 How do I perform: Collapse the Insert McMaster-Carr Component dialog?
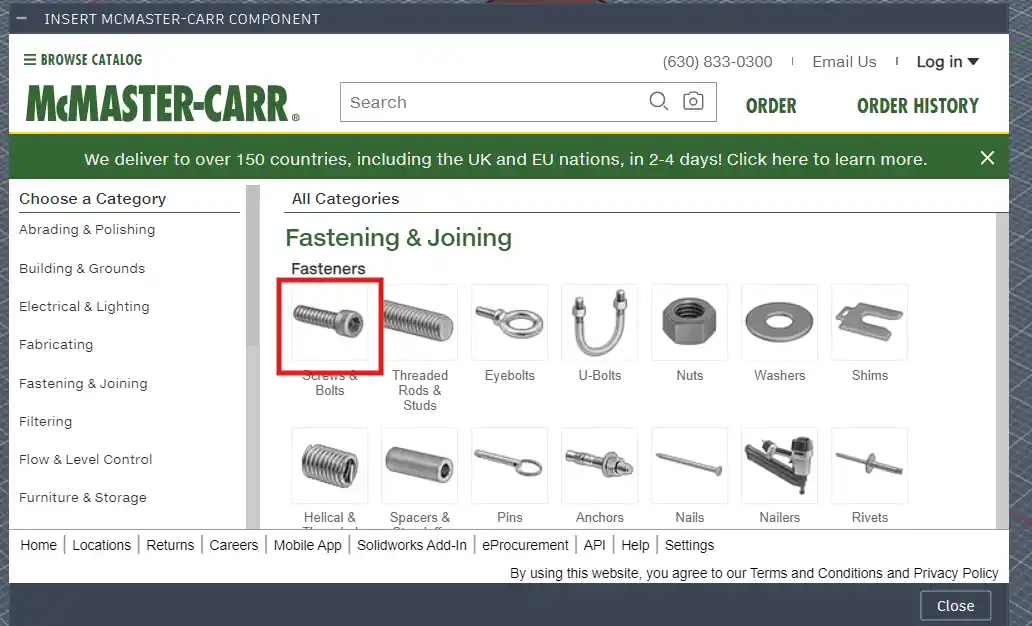tap(21, 18)
